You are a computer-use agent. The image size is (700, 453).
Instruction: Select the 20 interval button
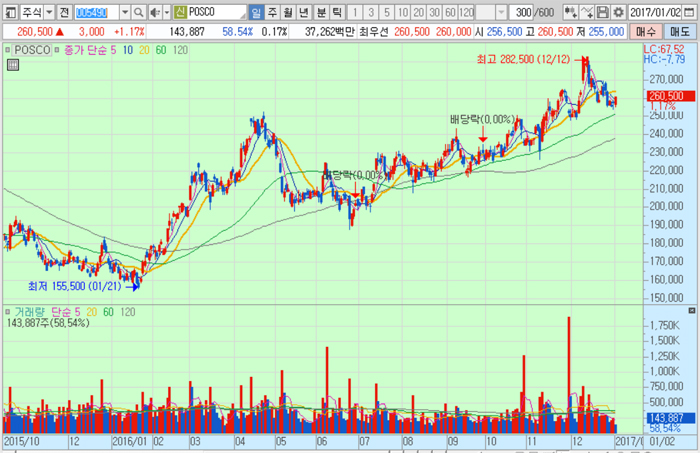click(x=418, y=12)
